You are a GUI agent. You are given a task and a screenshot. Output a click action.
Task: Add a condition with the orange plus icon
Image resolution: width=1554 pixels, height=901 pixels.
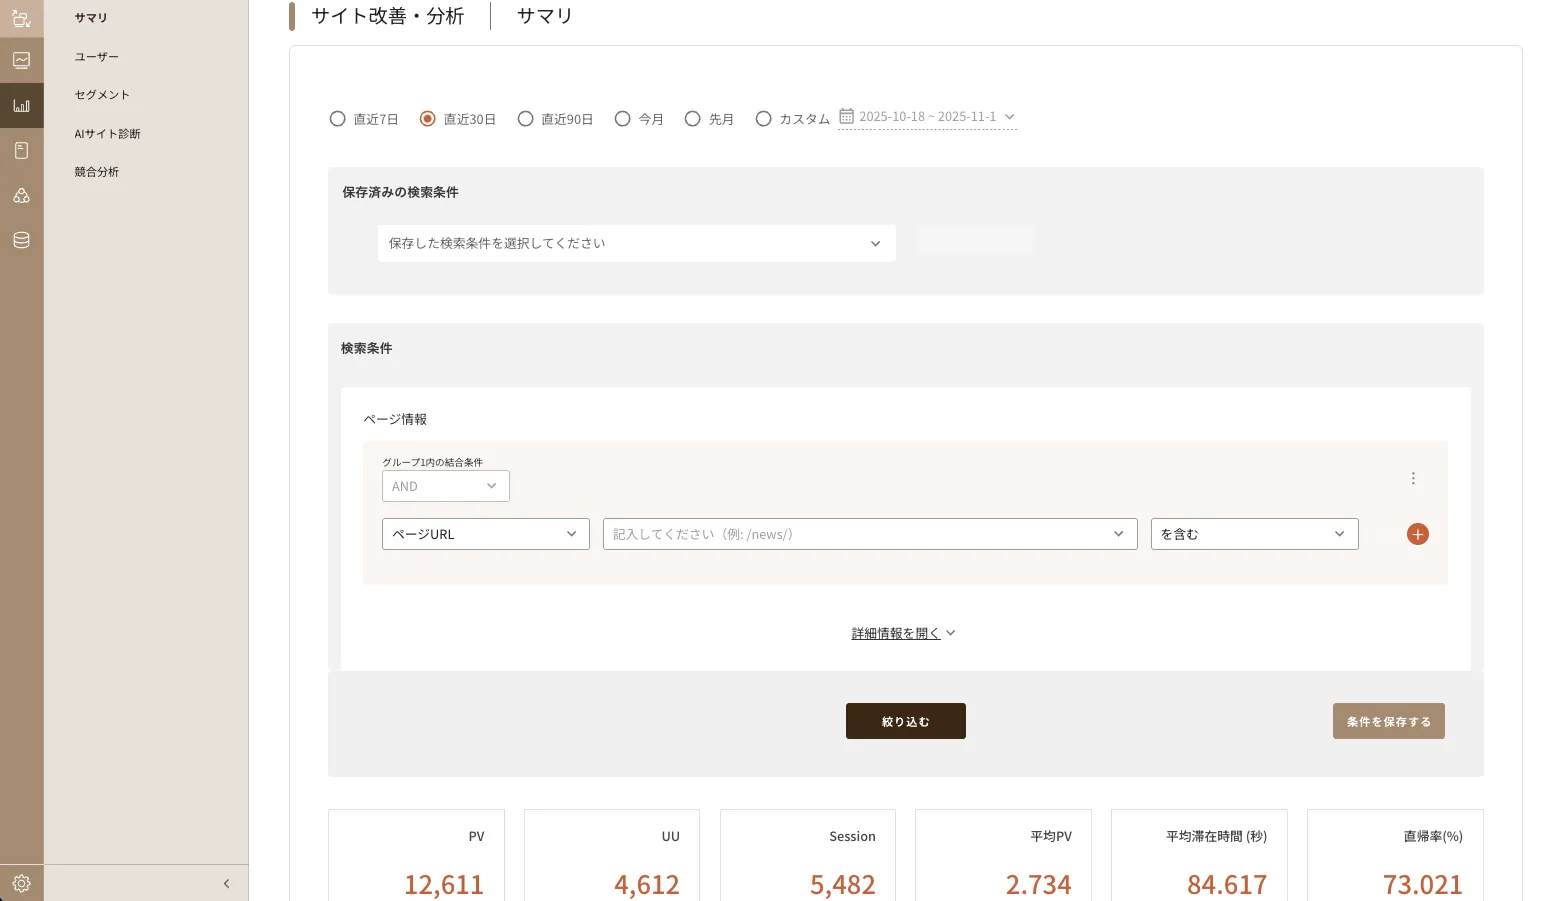pos(1417,534)
